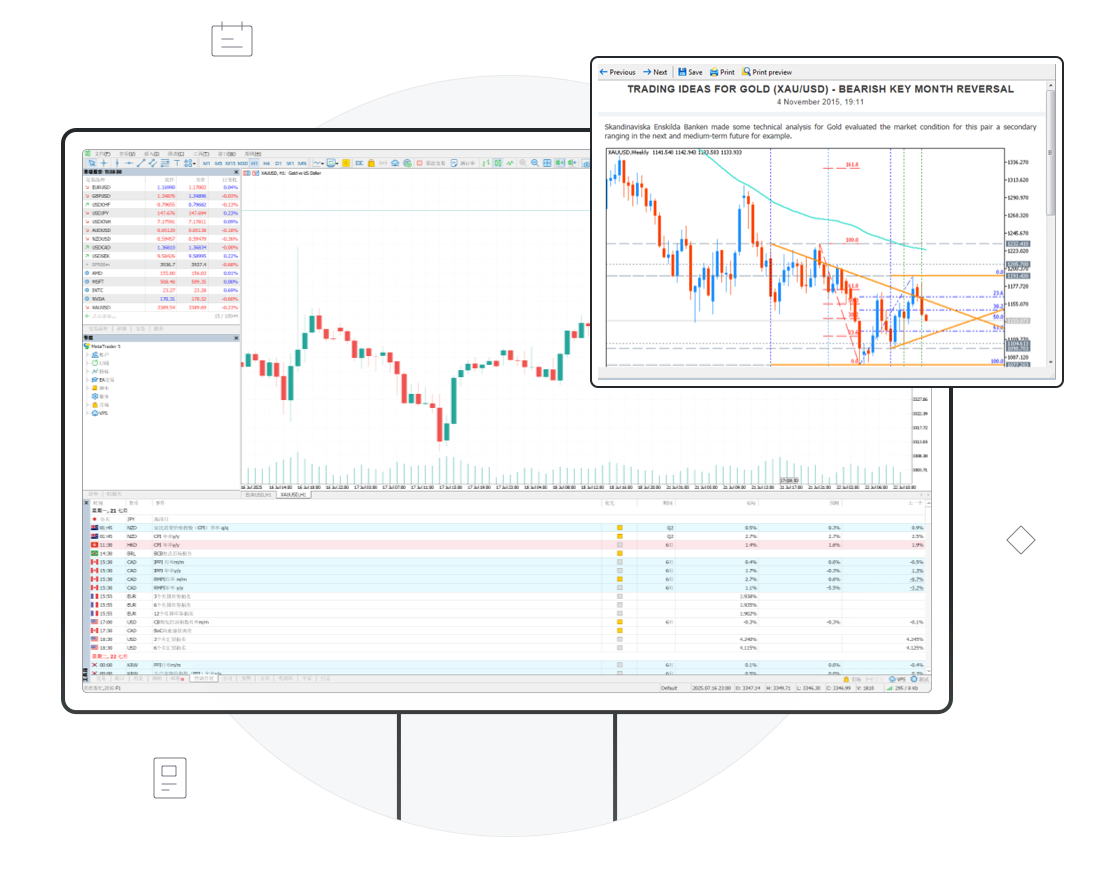The height and width of the screenshot is (896, 1120).
Task: Switch to the EURUSD,H1 chart tab
Action: tap(258, 494)
